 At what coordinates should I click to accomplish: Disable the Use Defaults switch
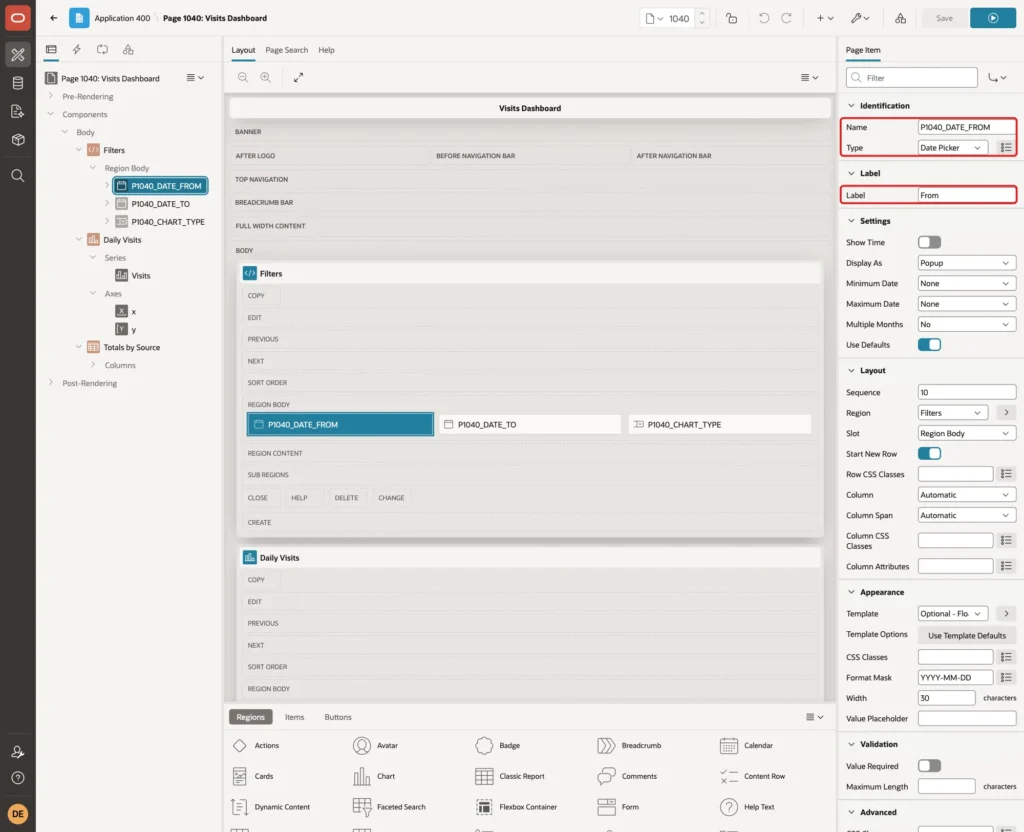(x=929, y=345)
